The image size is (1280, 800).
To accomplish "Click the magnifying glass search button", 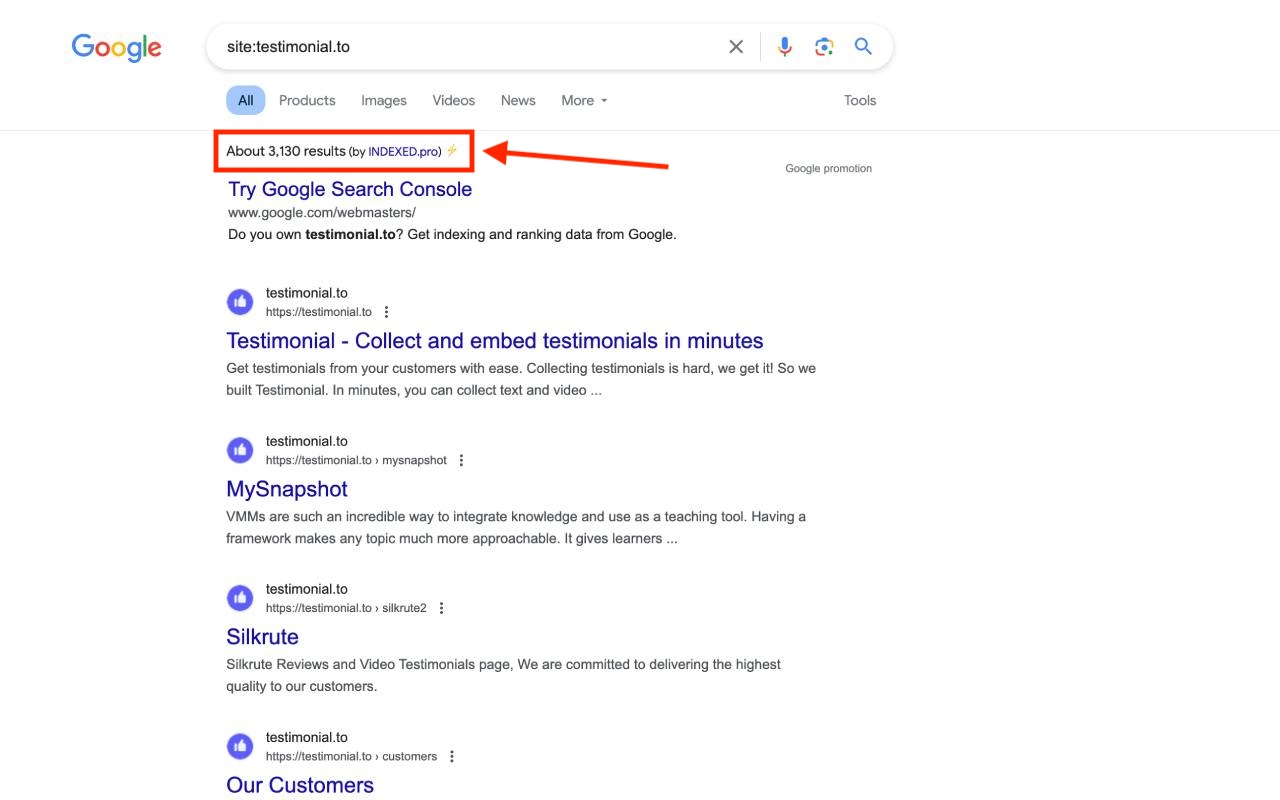I will pos(863,46).
